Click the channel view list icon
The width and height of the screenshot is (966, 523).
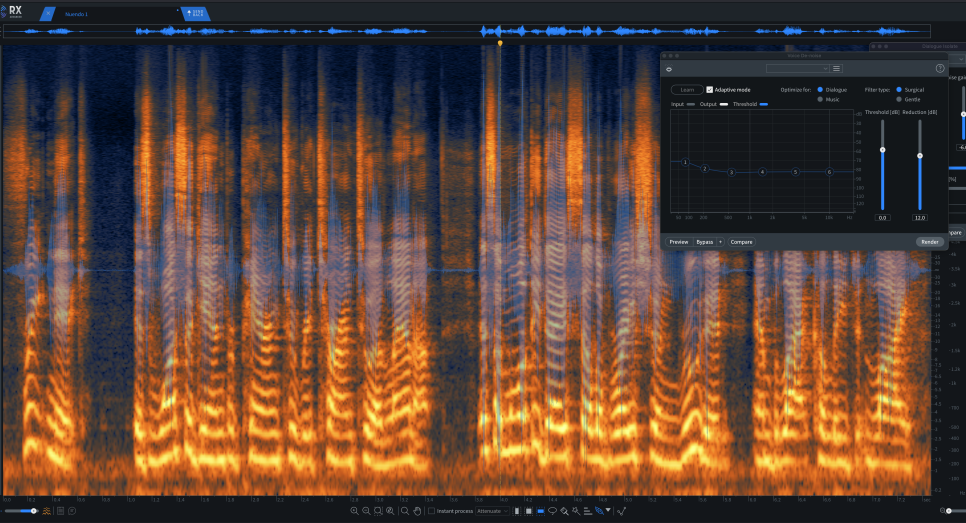click(60, 511)
